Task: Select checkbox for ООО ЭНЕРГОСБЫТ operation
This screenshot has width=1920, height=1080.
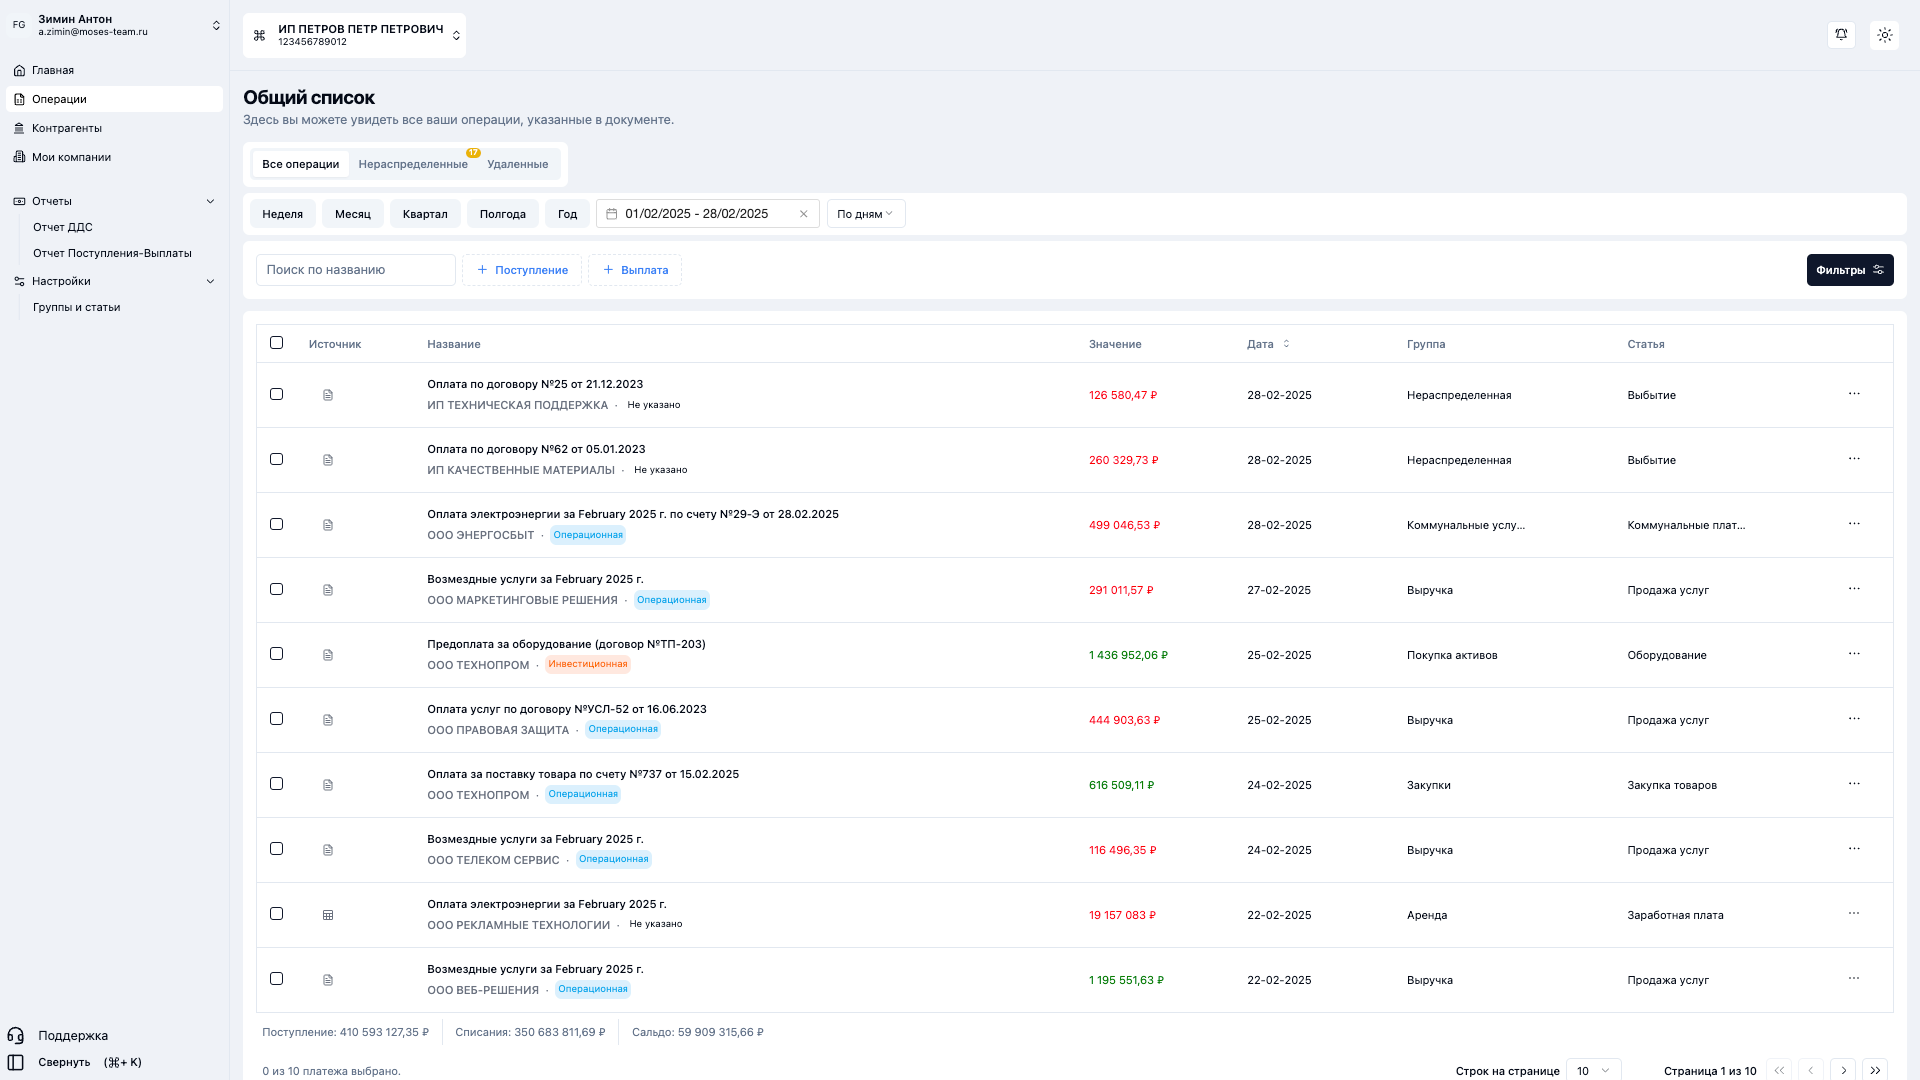Action: (277, 524)
